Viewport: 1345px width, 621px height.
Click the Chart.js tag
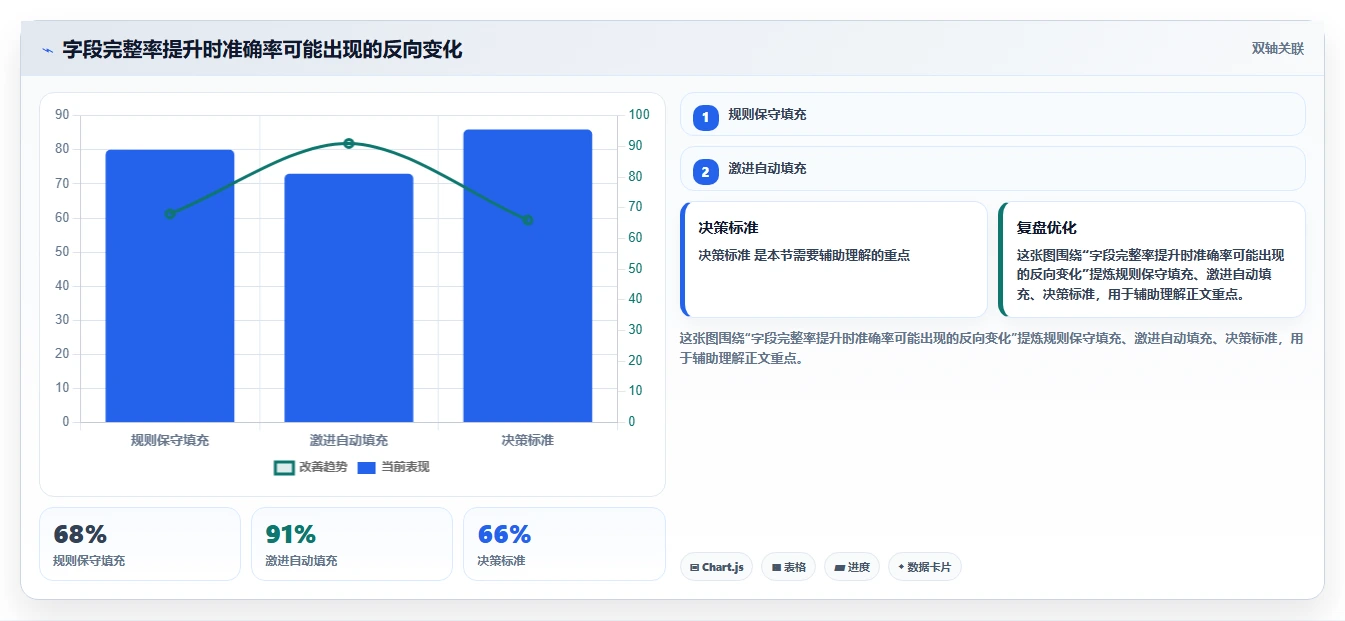coord(716,567)
